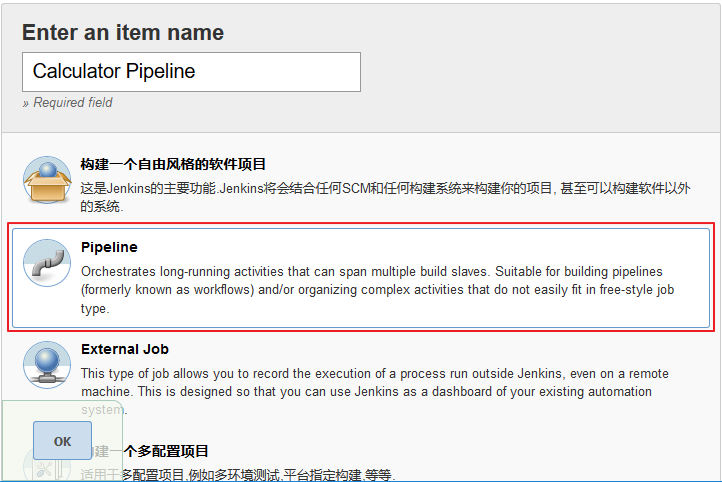Select the Pipeline pipe icon
This screenshot has width=722, height=482.
47,263
